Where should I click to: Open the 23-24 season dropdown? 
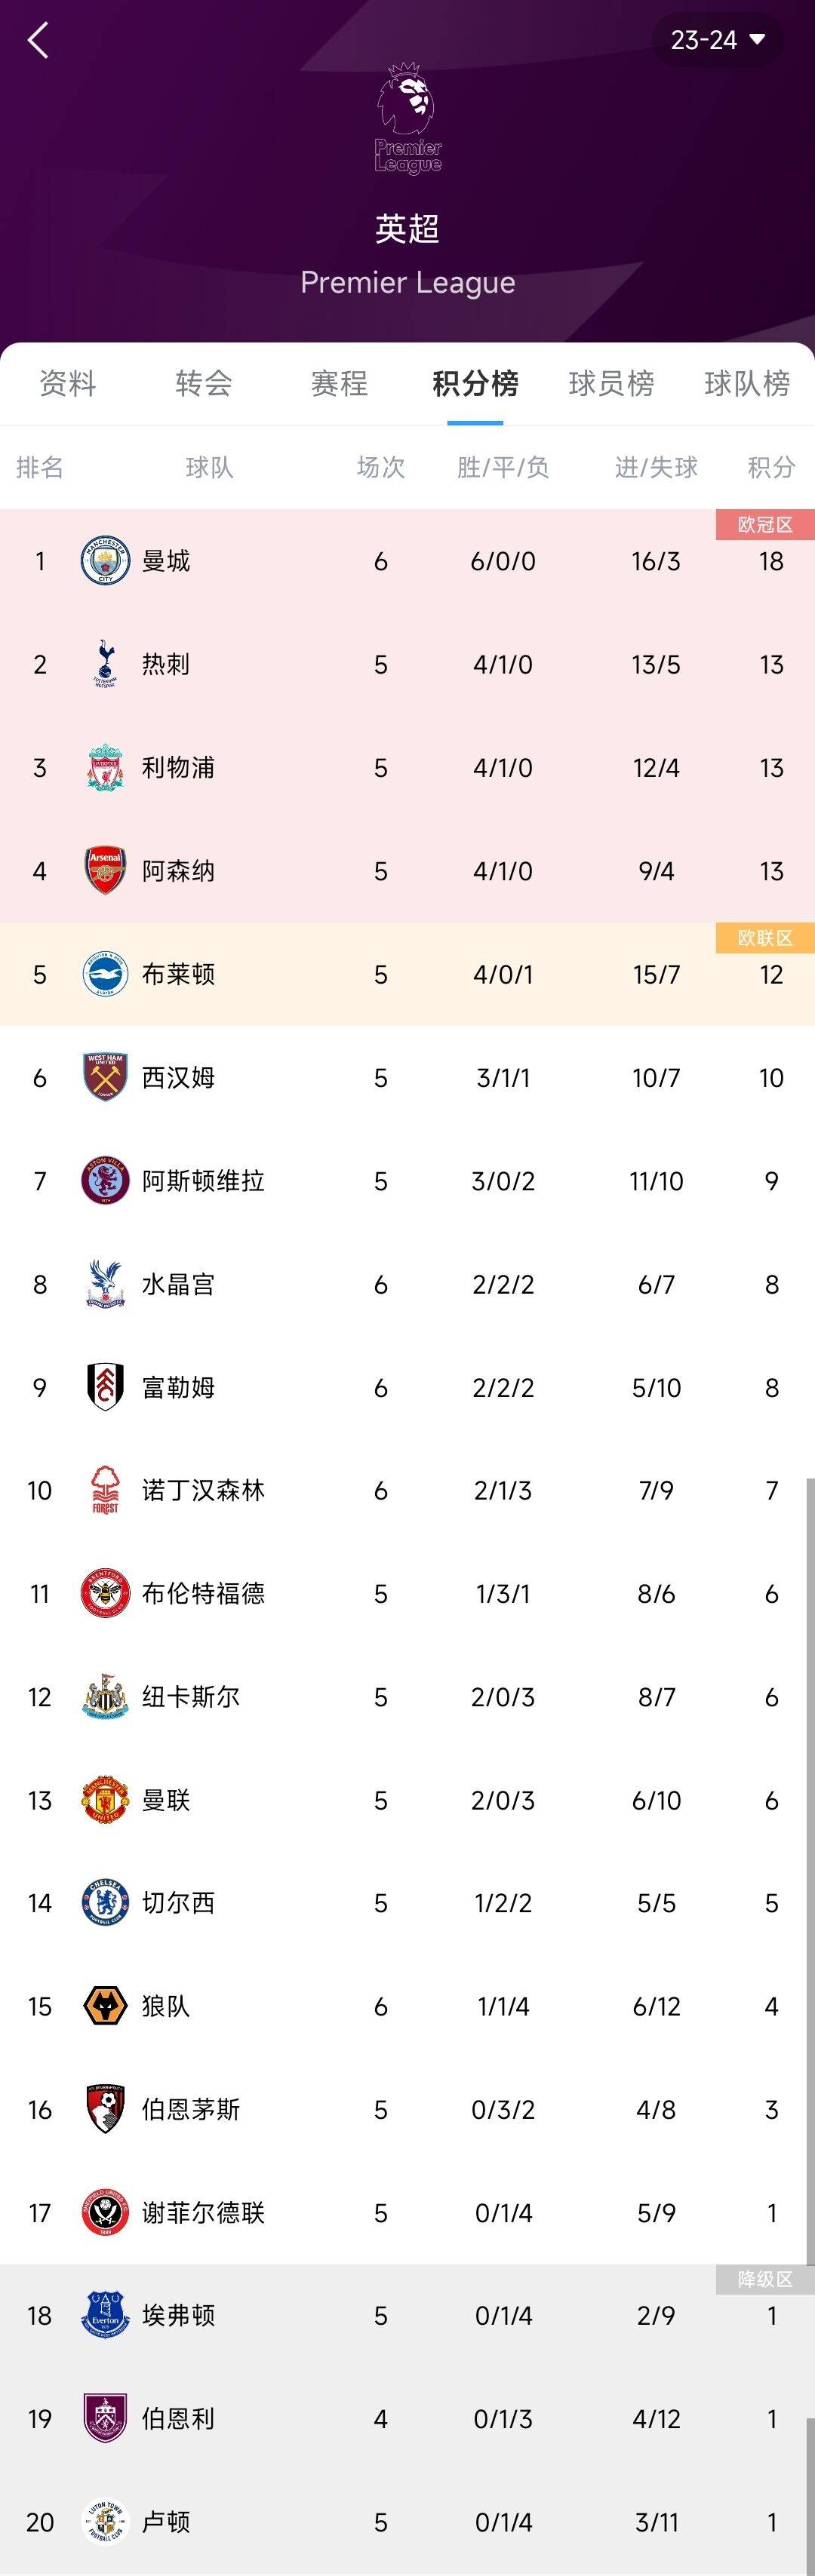click(x=717, y=40)
